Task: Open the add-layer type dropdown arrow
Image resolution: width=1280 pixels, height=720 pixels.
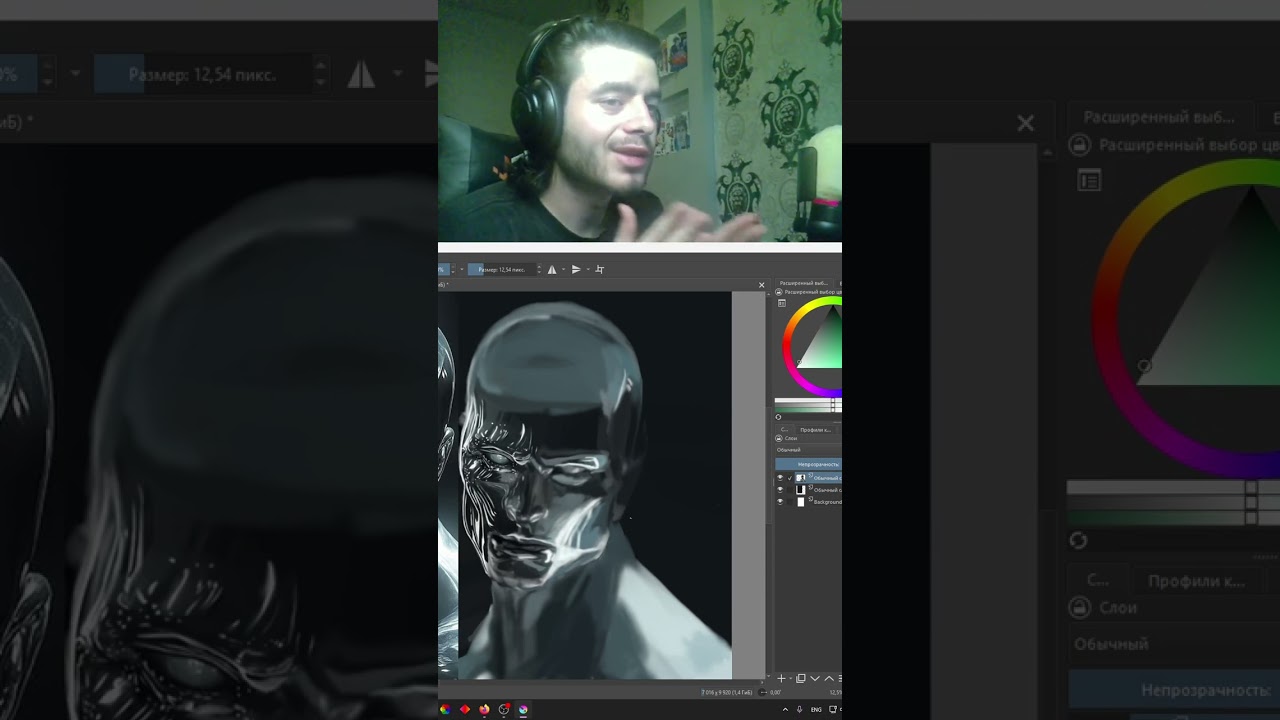Action: 791,678
